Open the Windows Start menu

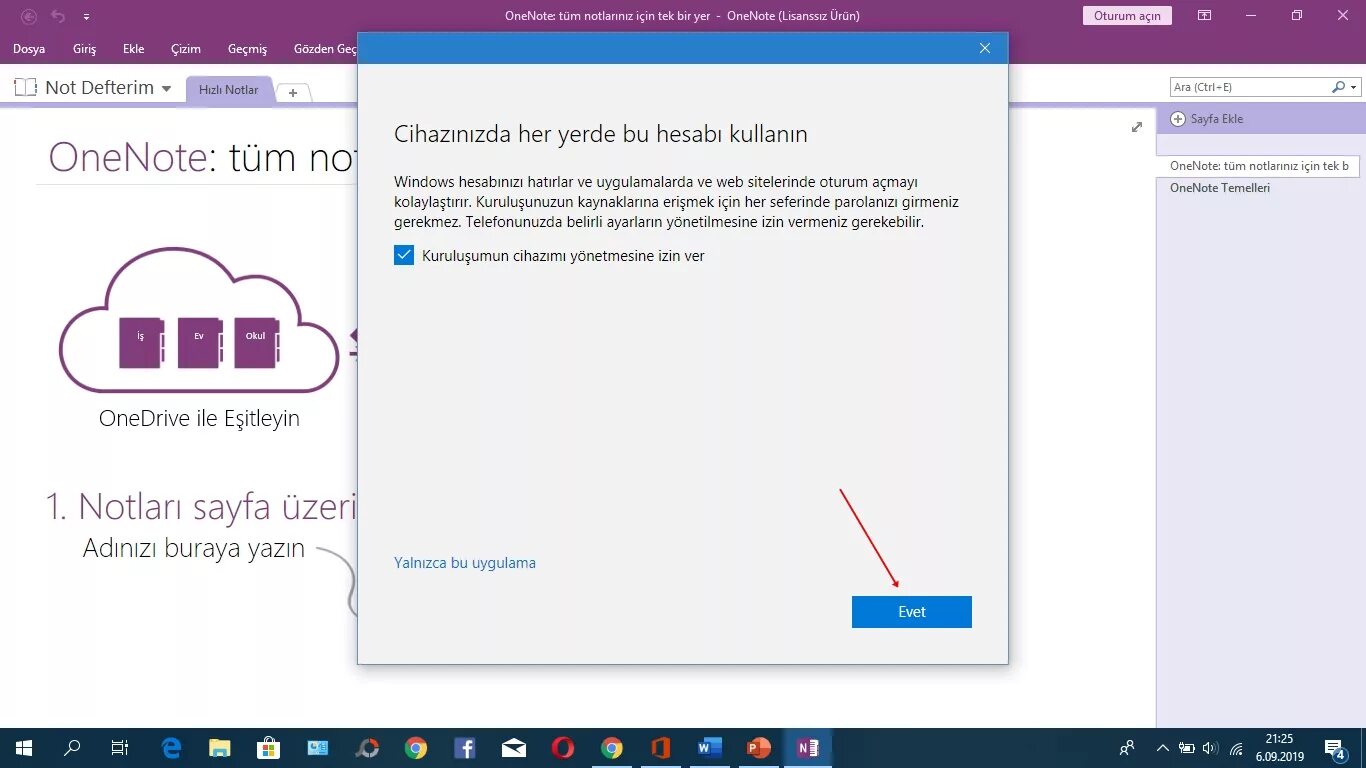(x=24, y=748)
